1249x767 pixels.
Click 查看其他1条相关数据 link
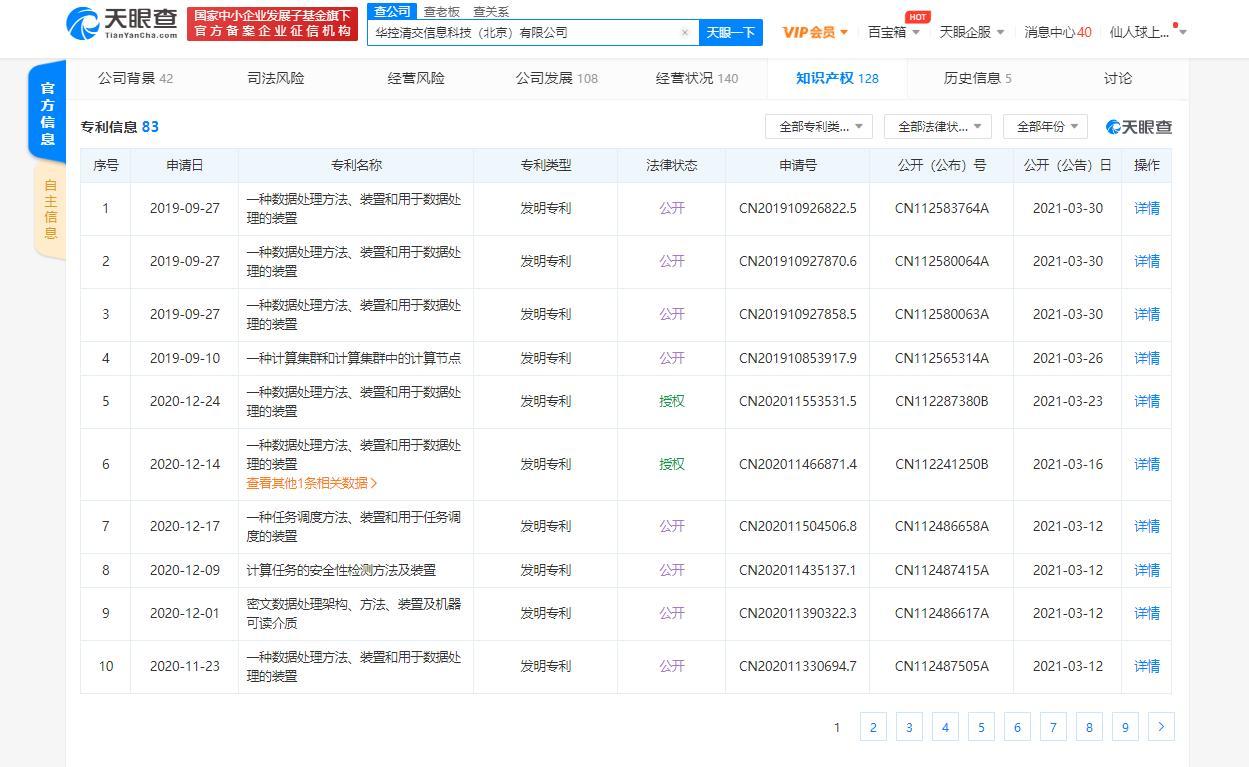point(312,483)
